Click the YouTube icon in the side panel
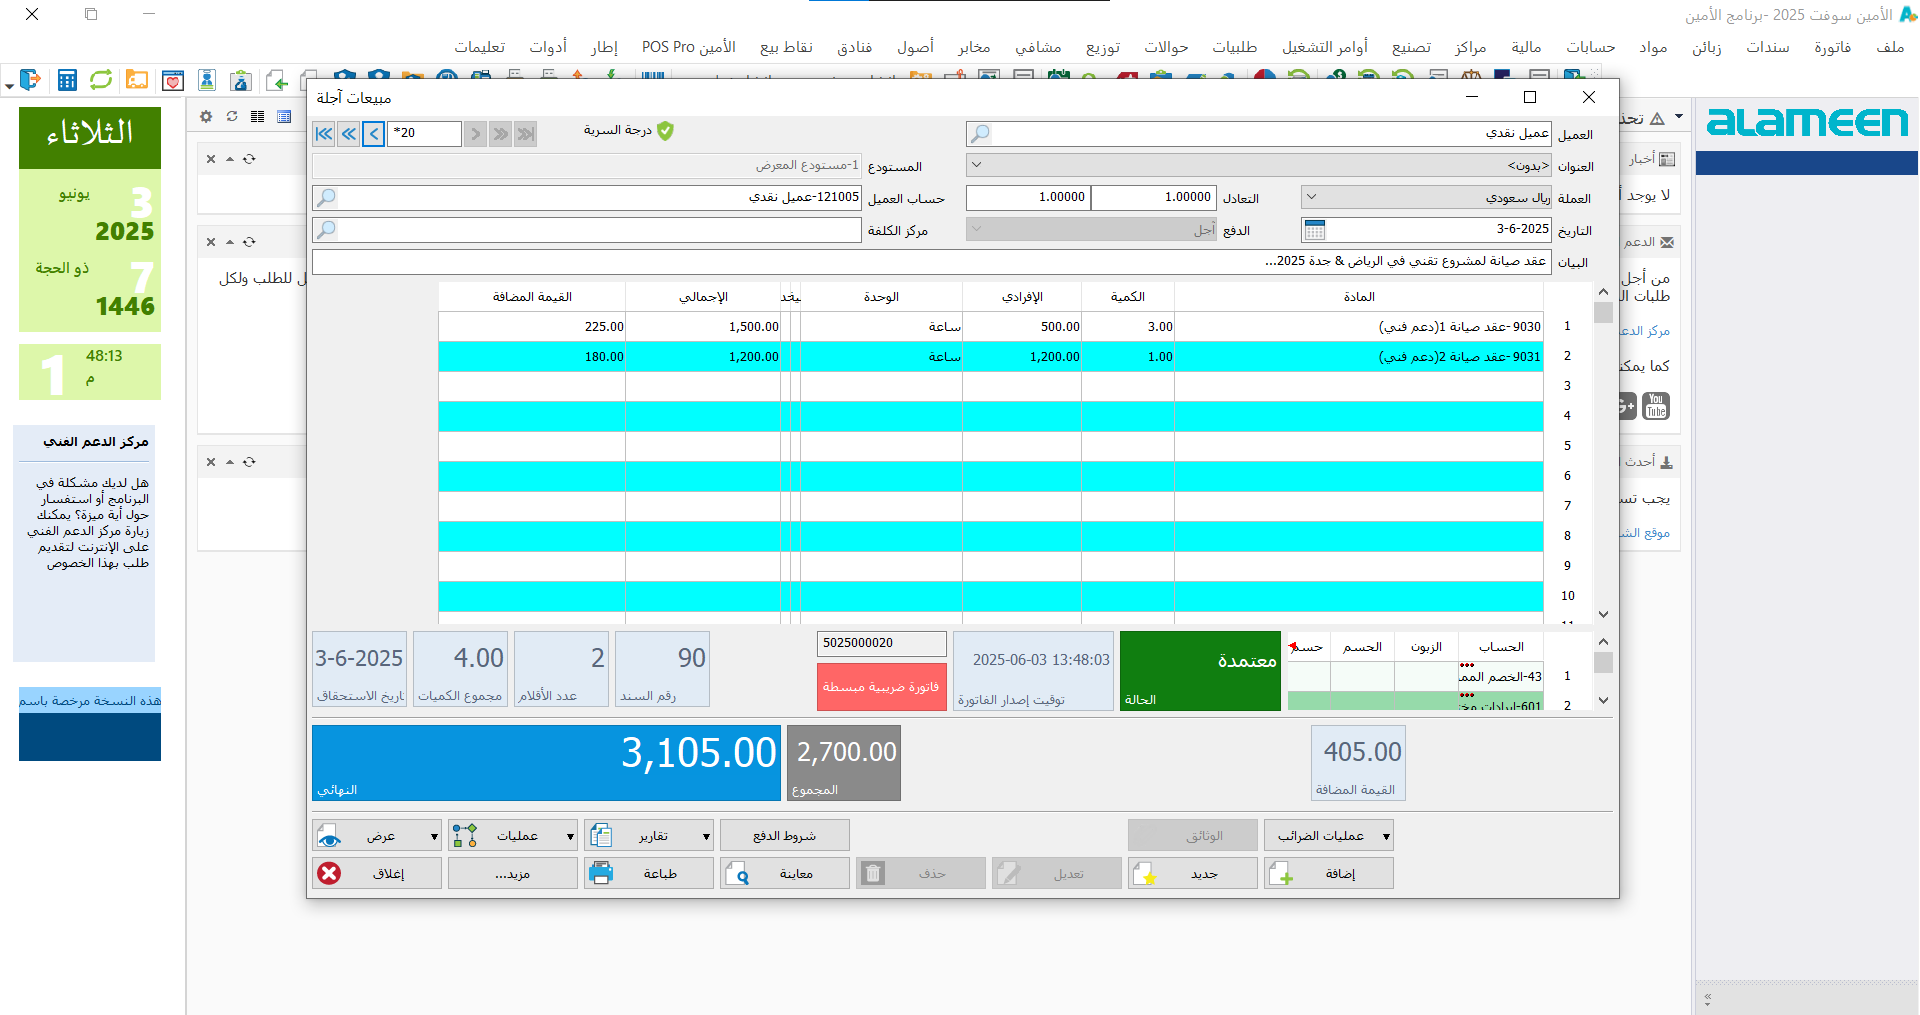The width and height of the screenshot is (1920, 1015). point(1656,406)
